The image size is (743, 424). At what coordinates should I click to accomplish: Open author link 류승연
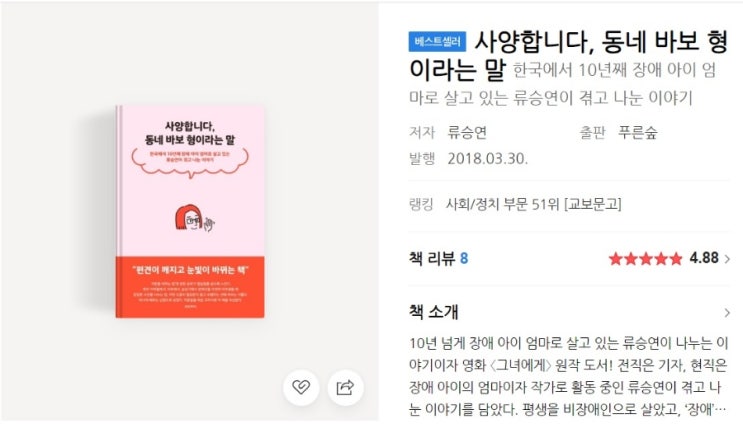point(467,132)
